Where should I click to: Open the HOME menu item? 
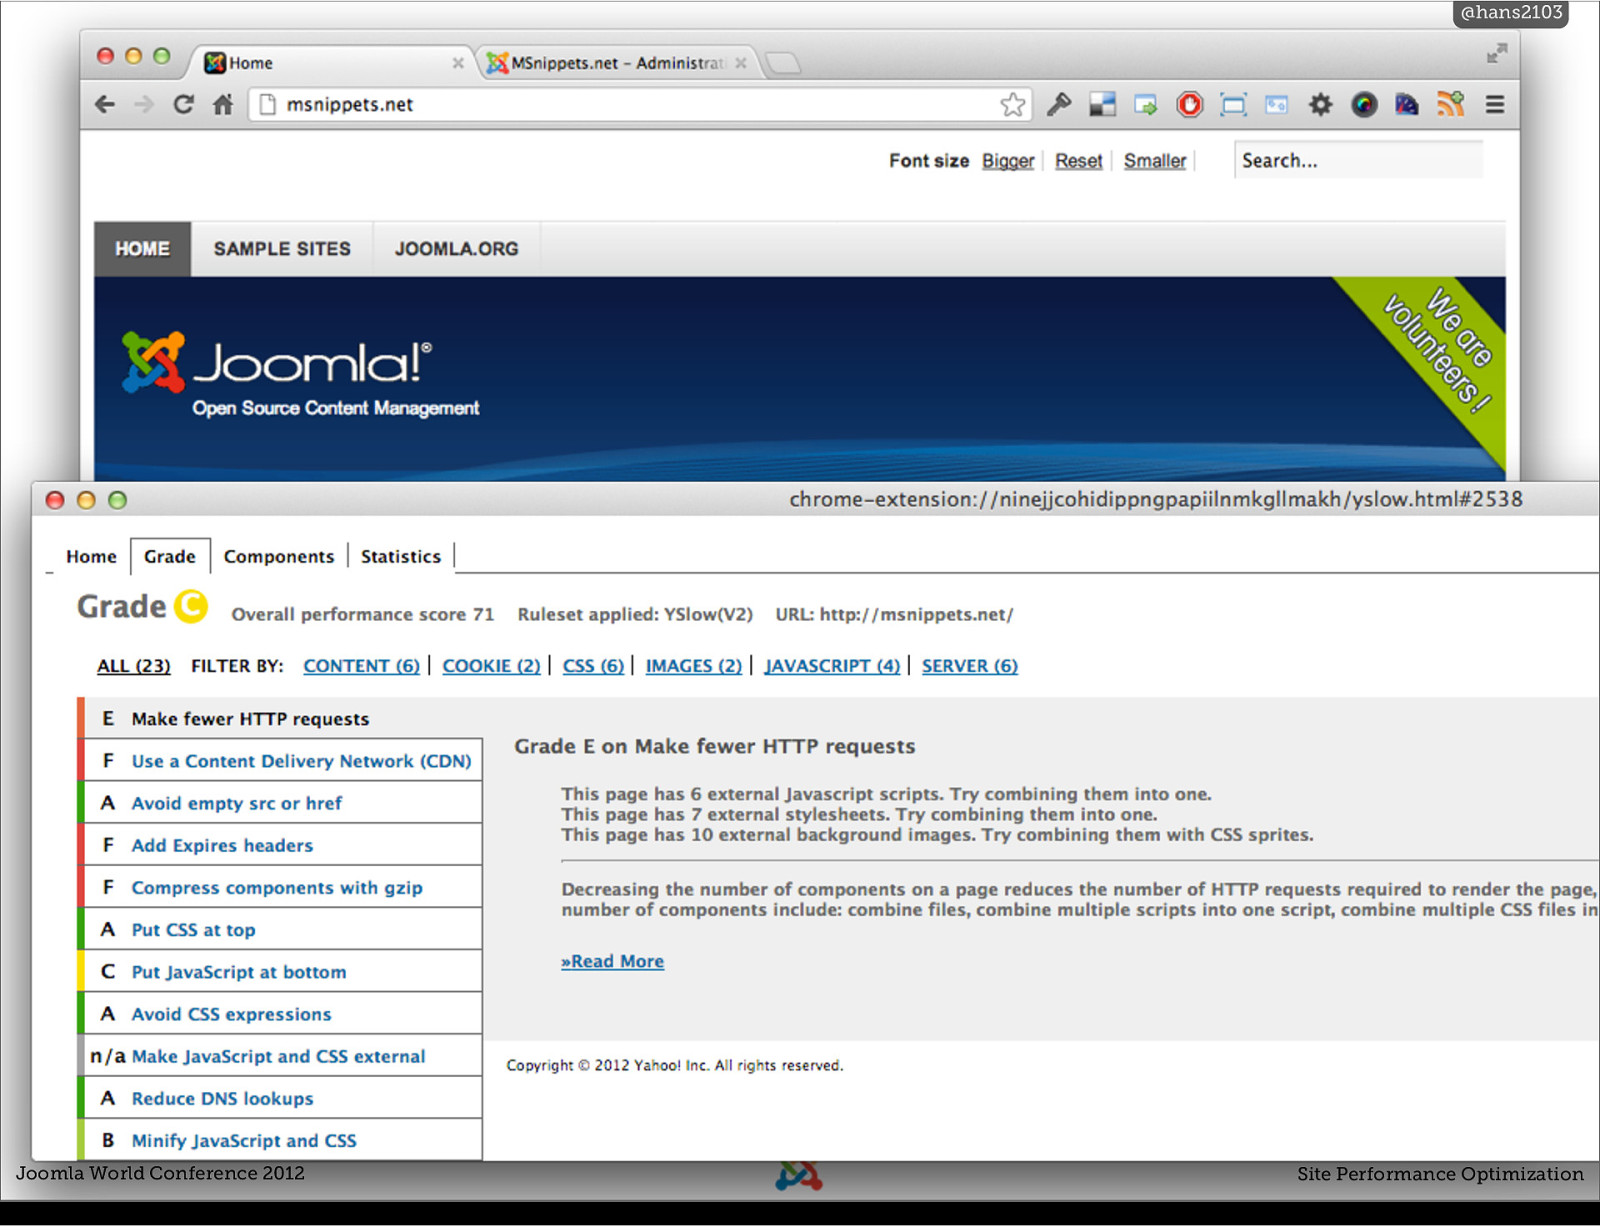[142, 249]
